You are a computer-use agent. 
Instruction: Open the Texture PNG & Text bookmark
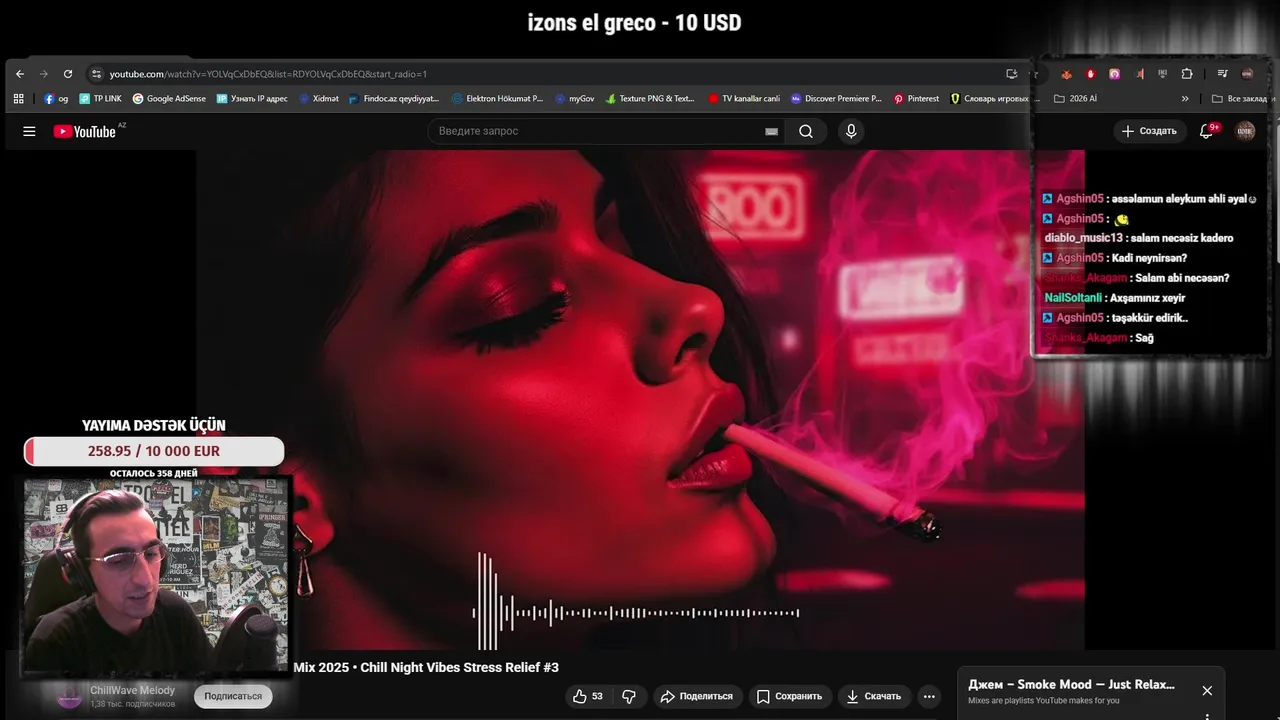tap(650, 99)
